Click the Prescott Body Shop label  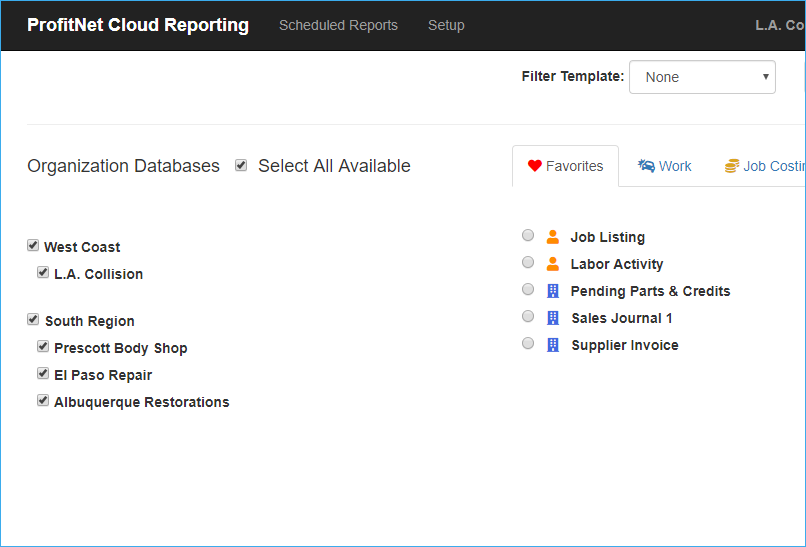click(120, 348)
